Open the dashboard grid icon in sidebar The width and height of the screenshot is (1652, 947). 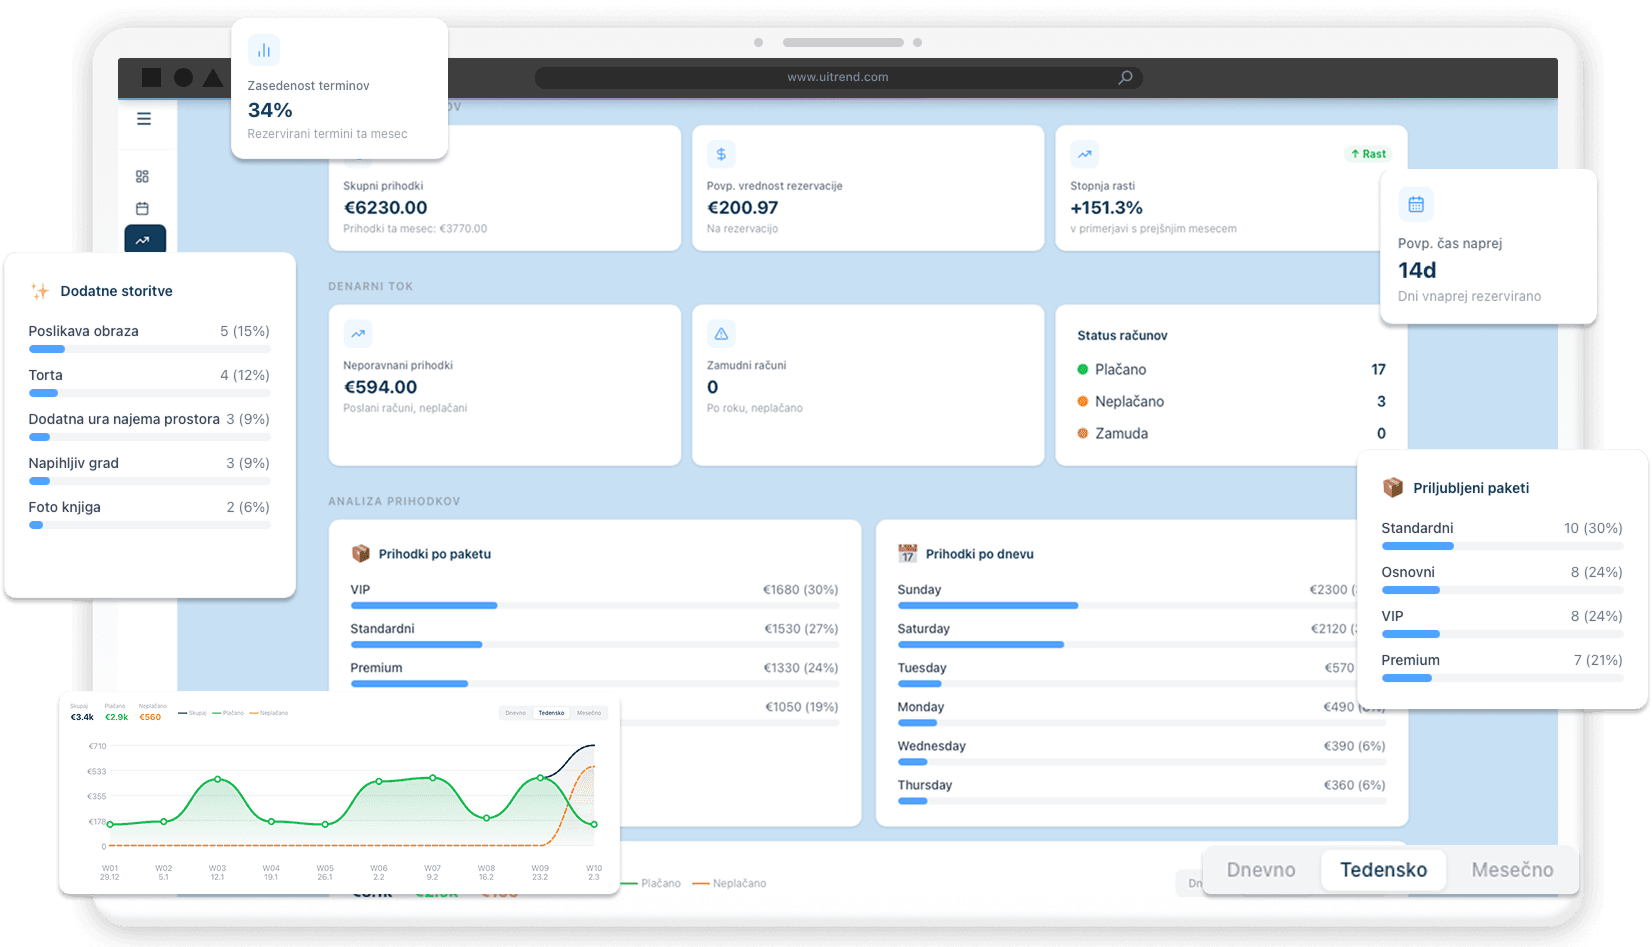pyautogui.click(x=142, y=177)
